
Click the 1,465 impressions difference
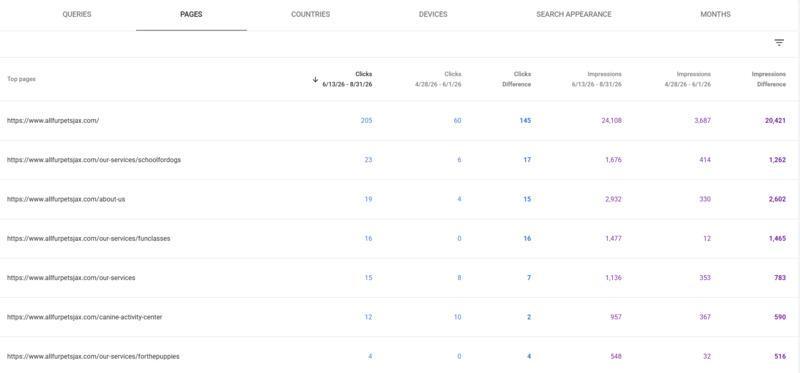click(778, 238)
